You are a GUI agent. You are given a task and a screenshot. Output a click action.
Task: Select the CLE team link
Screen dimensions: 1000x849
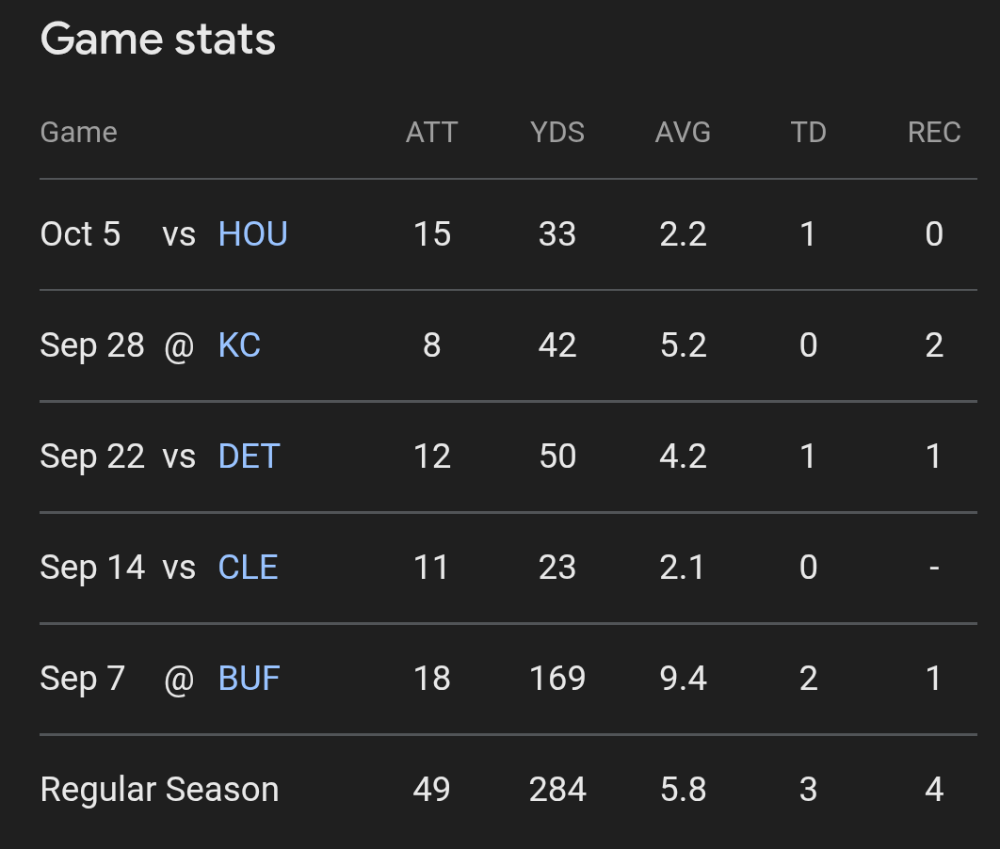pyautogui.click(x=248, y=567)
